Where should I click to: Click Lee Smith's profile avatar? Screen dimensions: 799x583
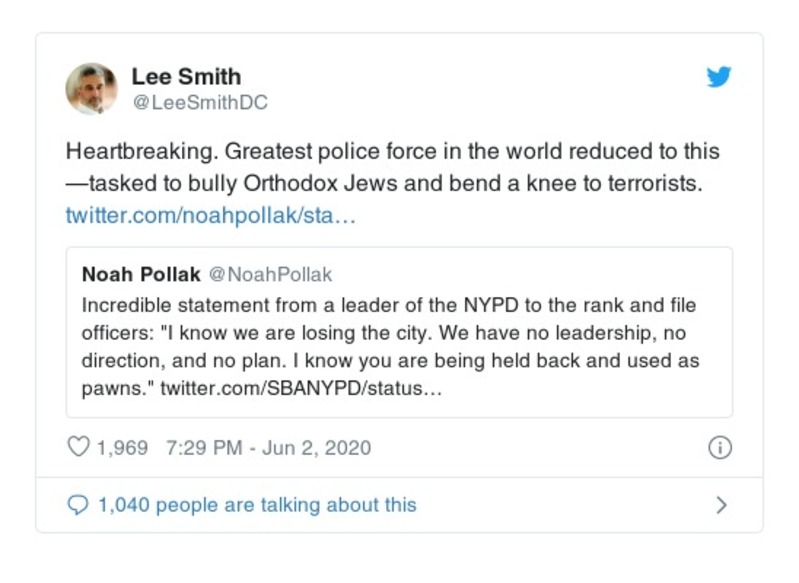tap(91, 88)
